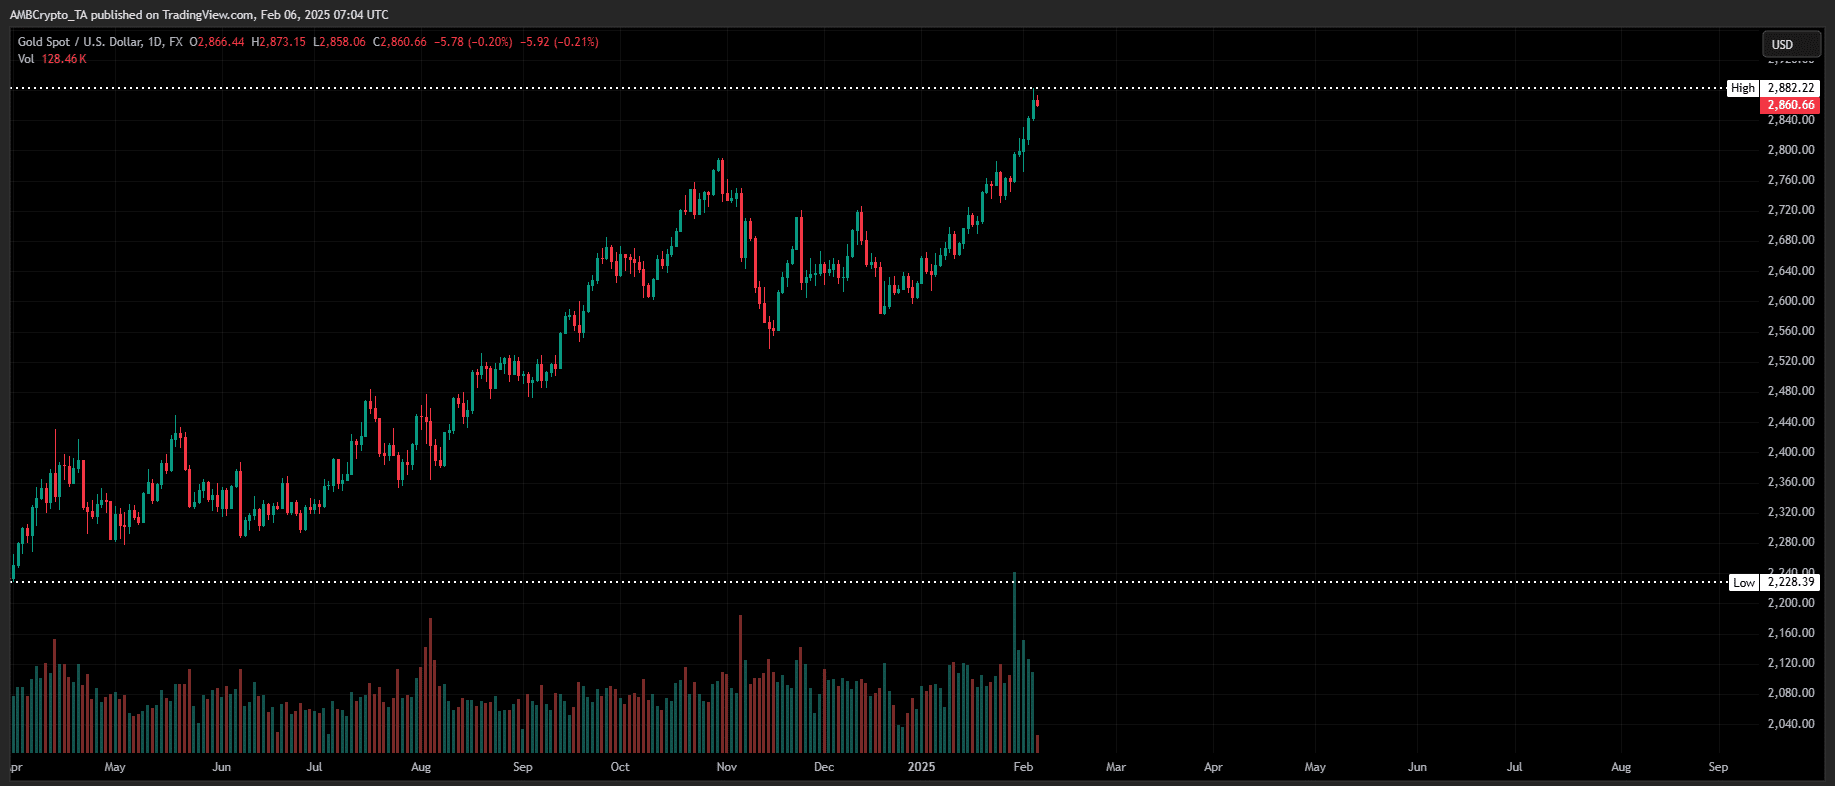The height and width of the screenshot is (786, 1835).
Task: Click the 2,160.00 price axis label
Action: pos(1790,633)
